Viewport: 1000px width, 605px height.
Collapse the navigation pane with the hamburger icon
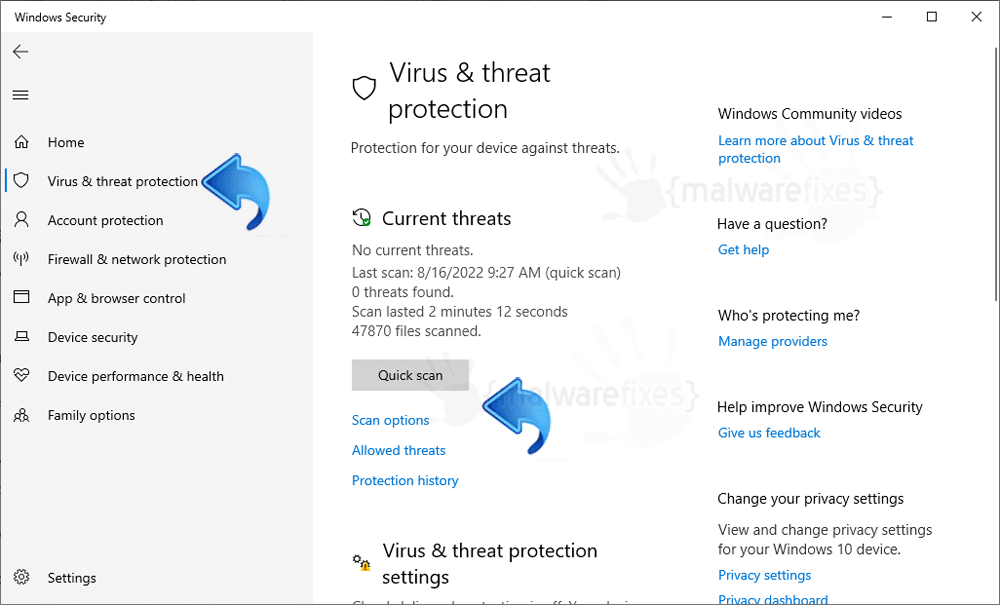[x=20, y=95]
